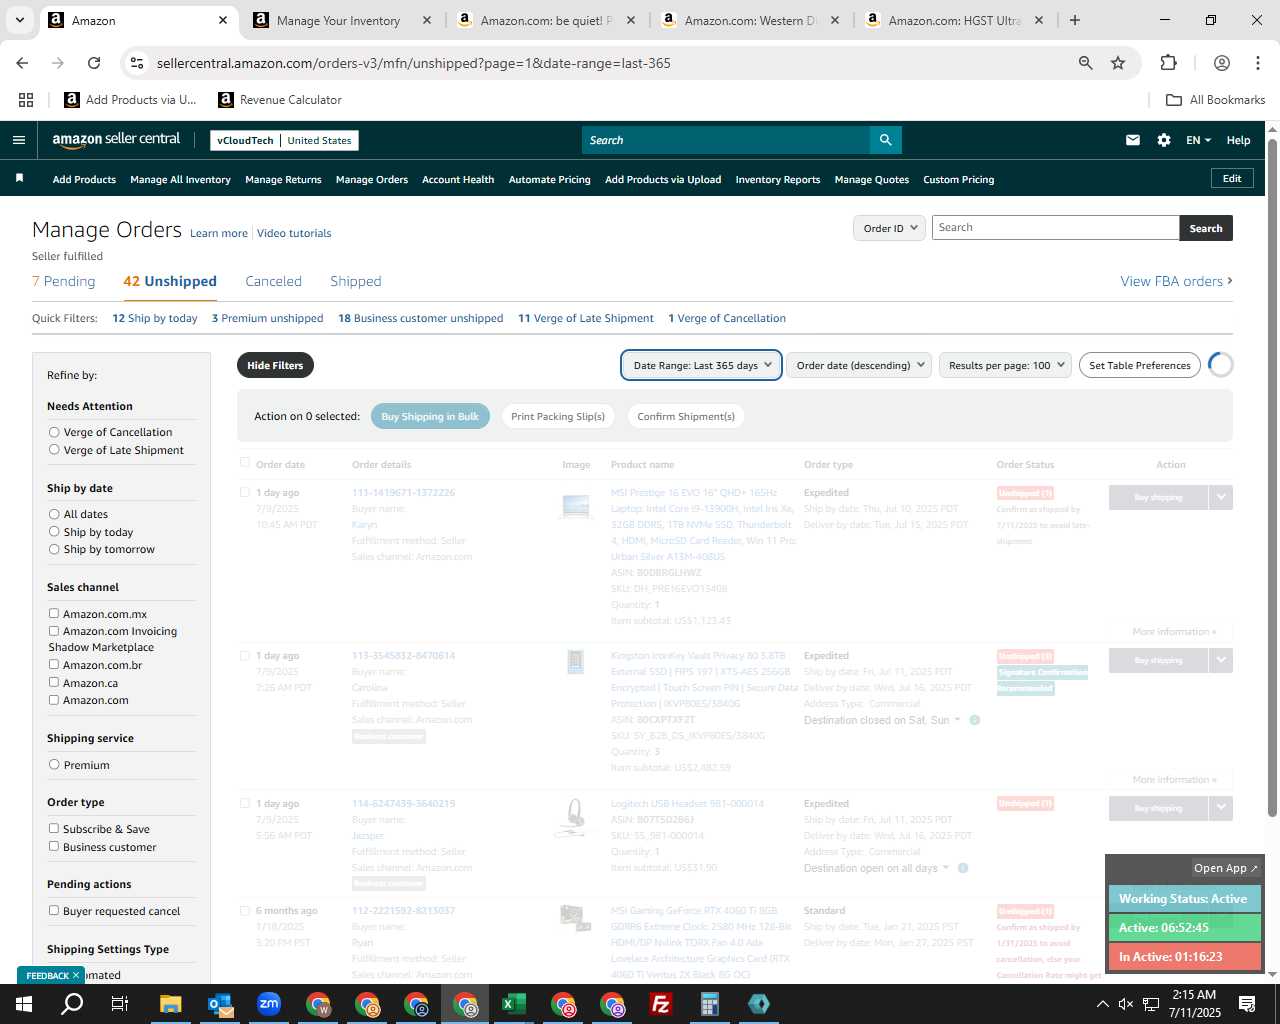This screenshot has height=1024, width=1280.
Task: Bookmark this page with the star icon
Action: pyautogui.click(x=1118, y=63)
